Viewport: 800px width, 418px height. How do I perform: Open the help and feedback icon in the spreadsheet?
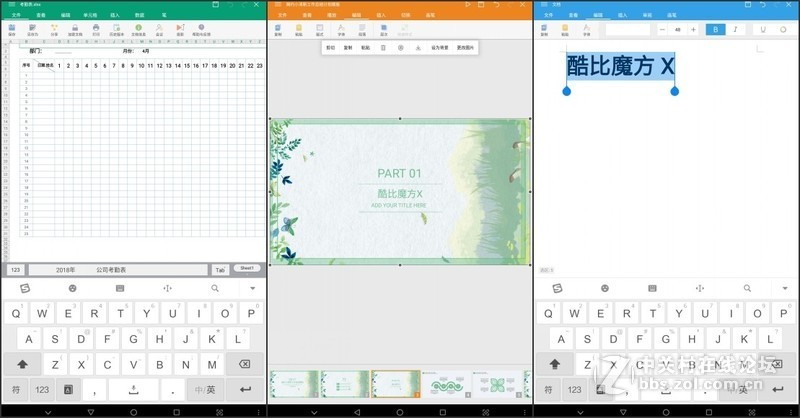[x=202, y=30]
